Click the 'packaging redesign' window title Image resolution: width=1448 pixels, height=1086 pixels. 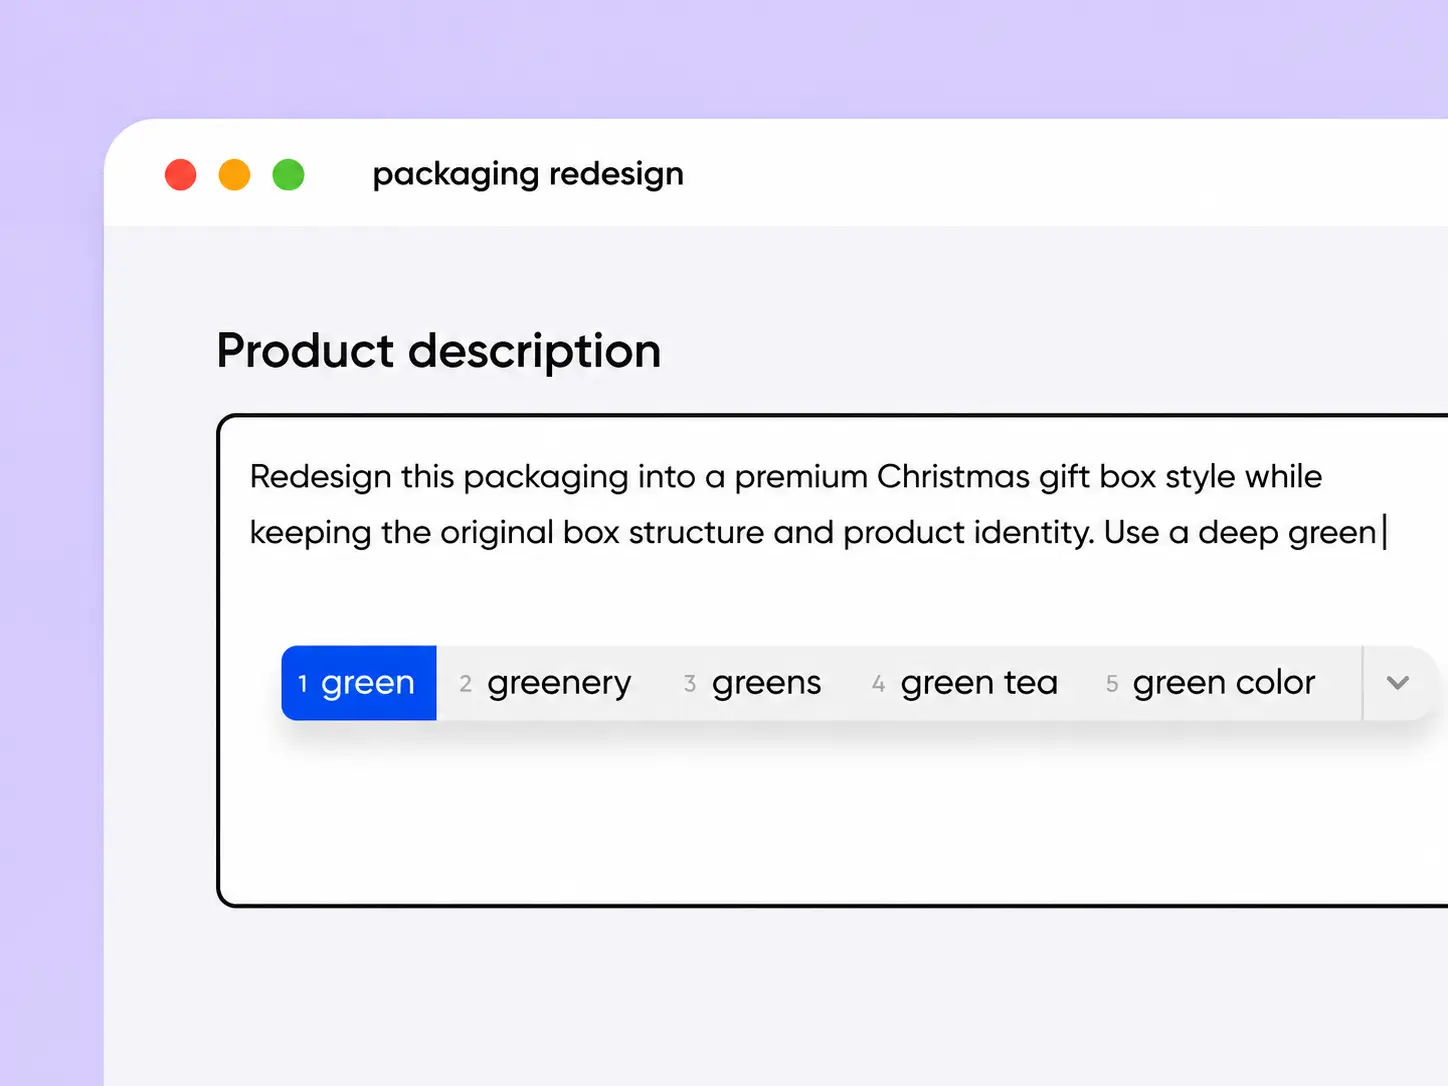[x=528, y=174]
